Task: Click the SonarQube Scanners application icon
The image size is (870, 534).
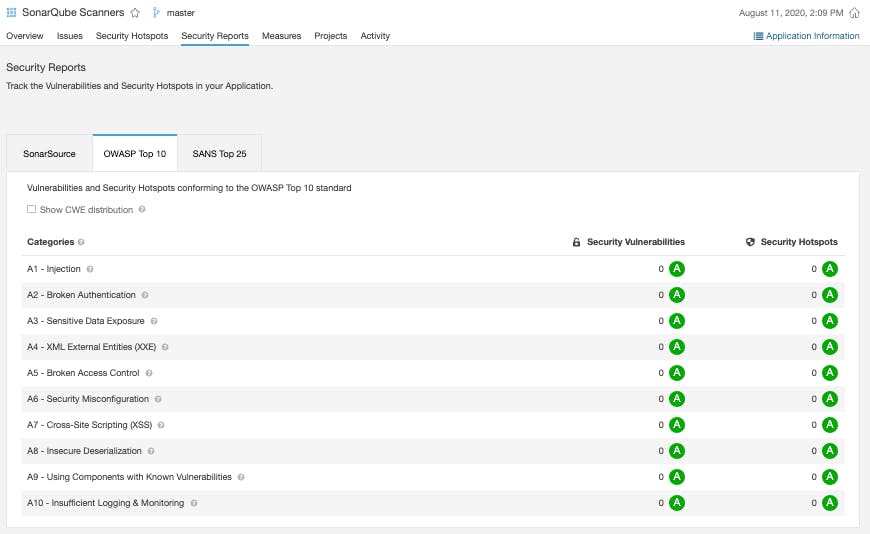Action: click(11, 12)
